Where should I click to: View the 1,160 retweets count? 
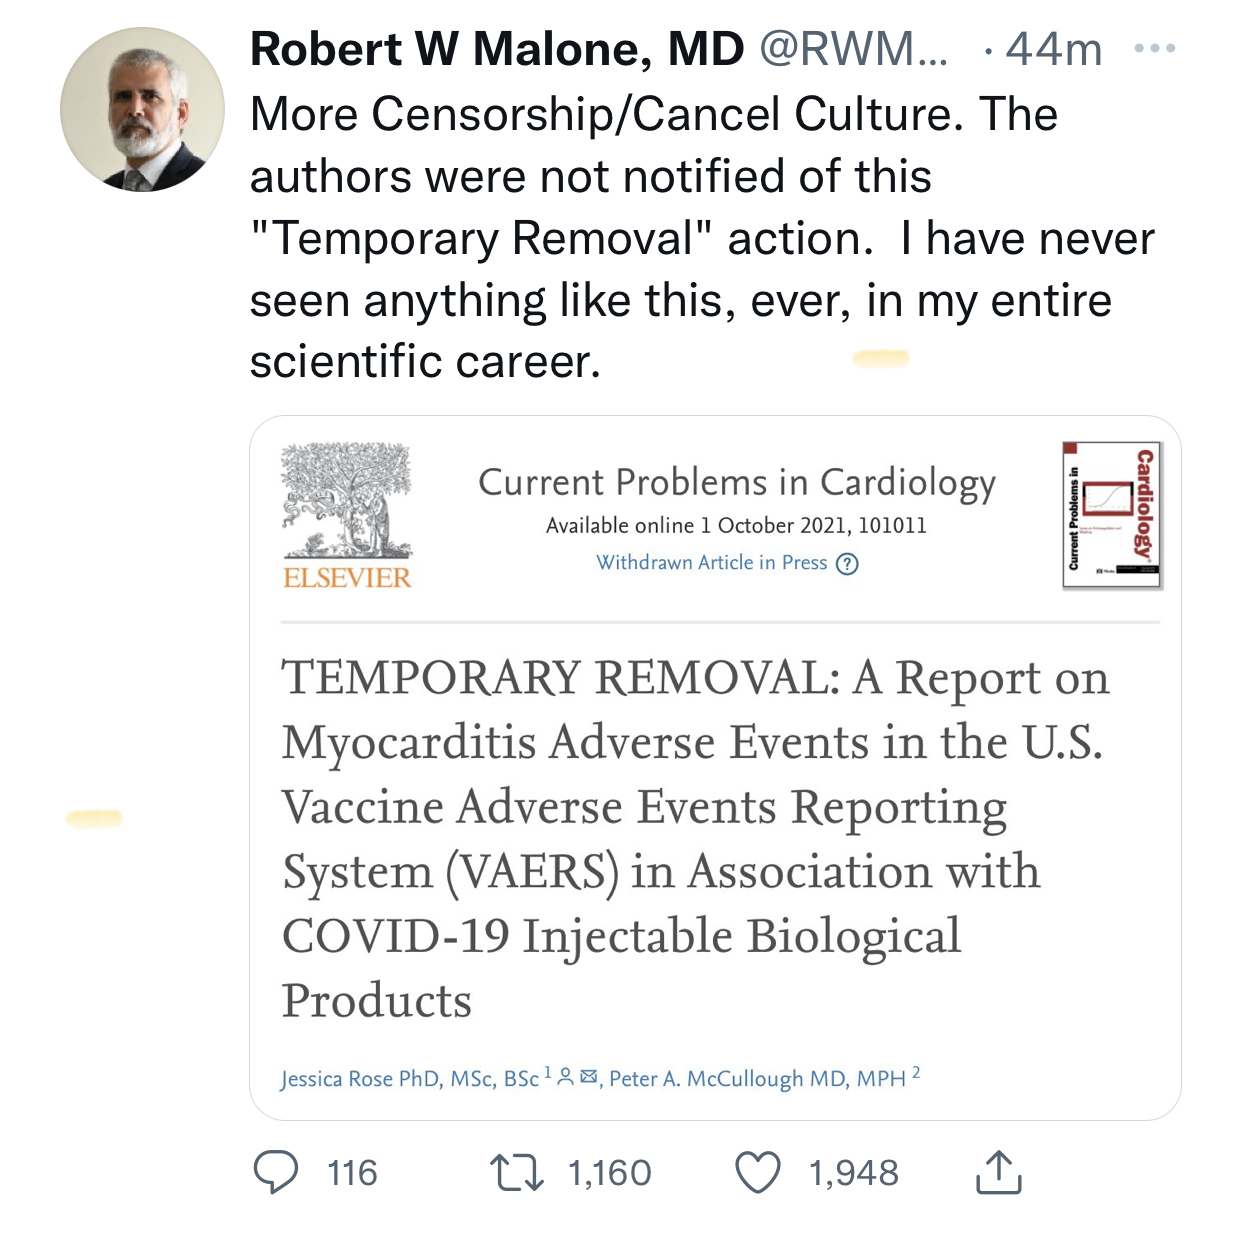tap(609, 1173)
